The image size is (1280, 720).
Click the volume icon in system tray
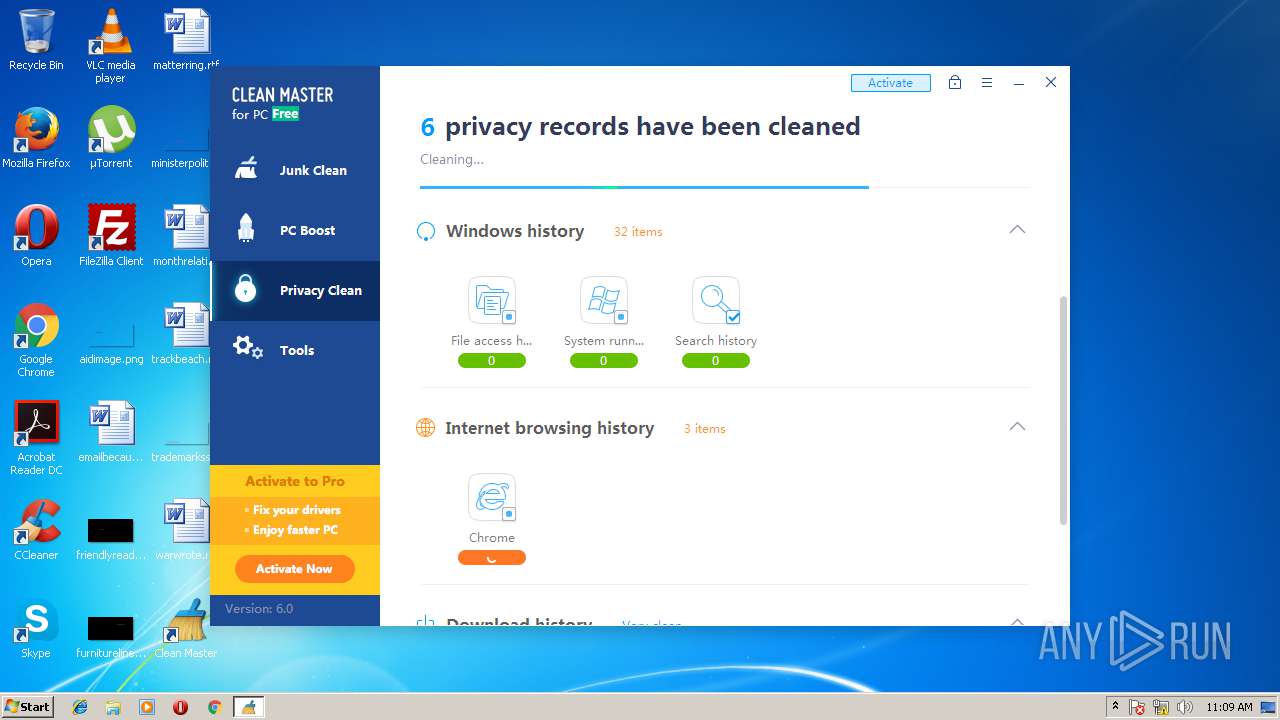pos(1185,707)
